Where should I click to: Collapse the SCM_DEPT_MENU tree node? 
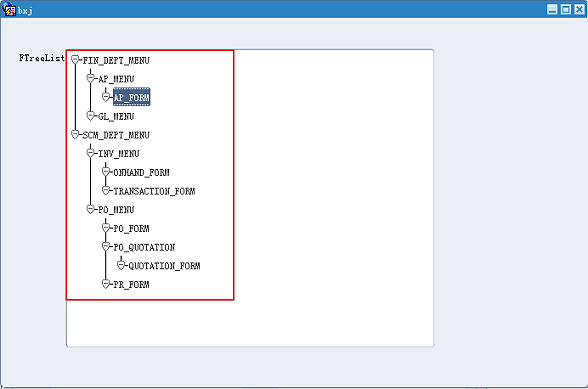click(75, 134)
